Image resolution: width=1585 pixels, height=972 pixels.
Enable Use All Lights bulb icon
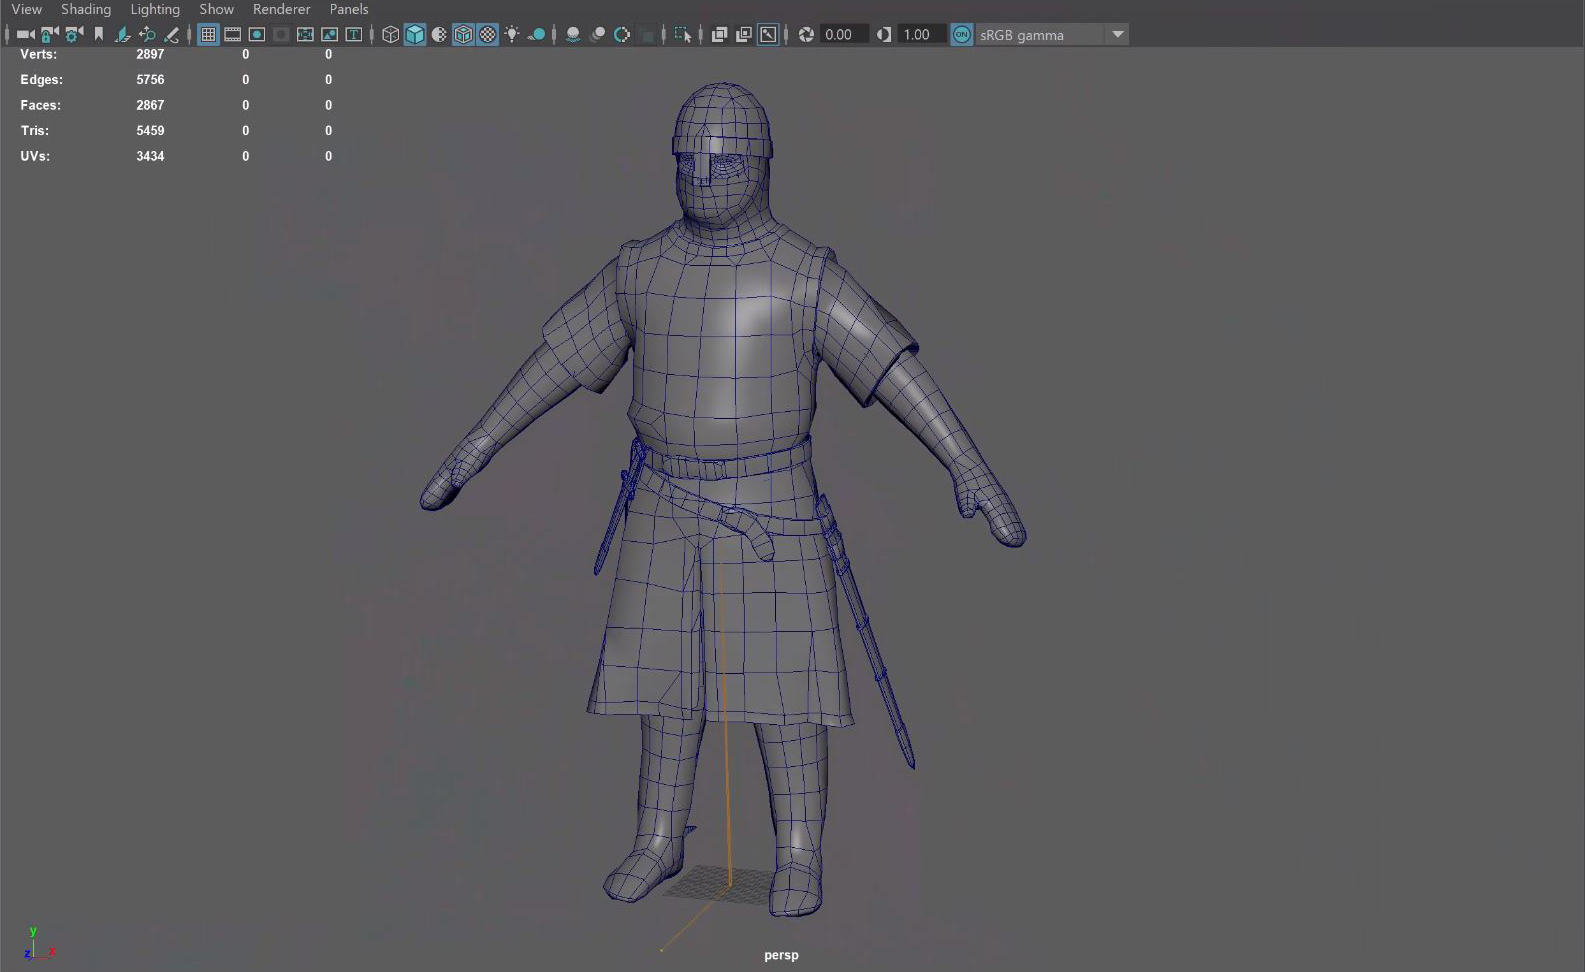(512, 35)
